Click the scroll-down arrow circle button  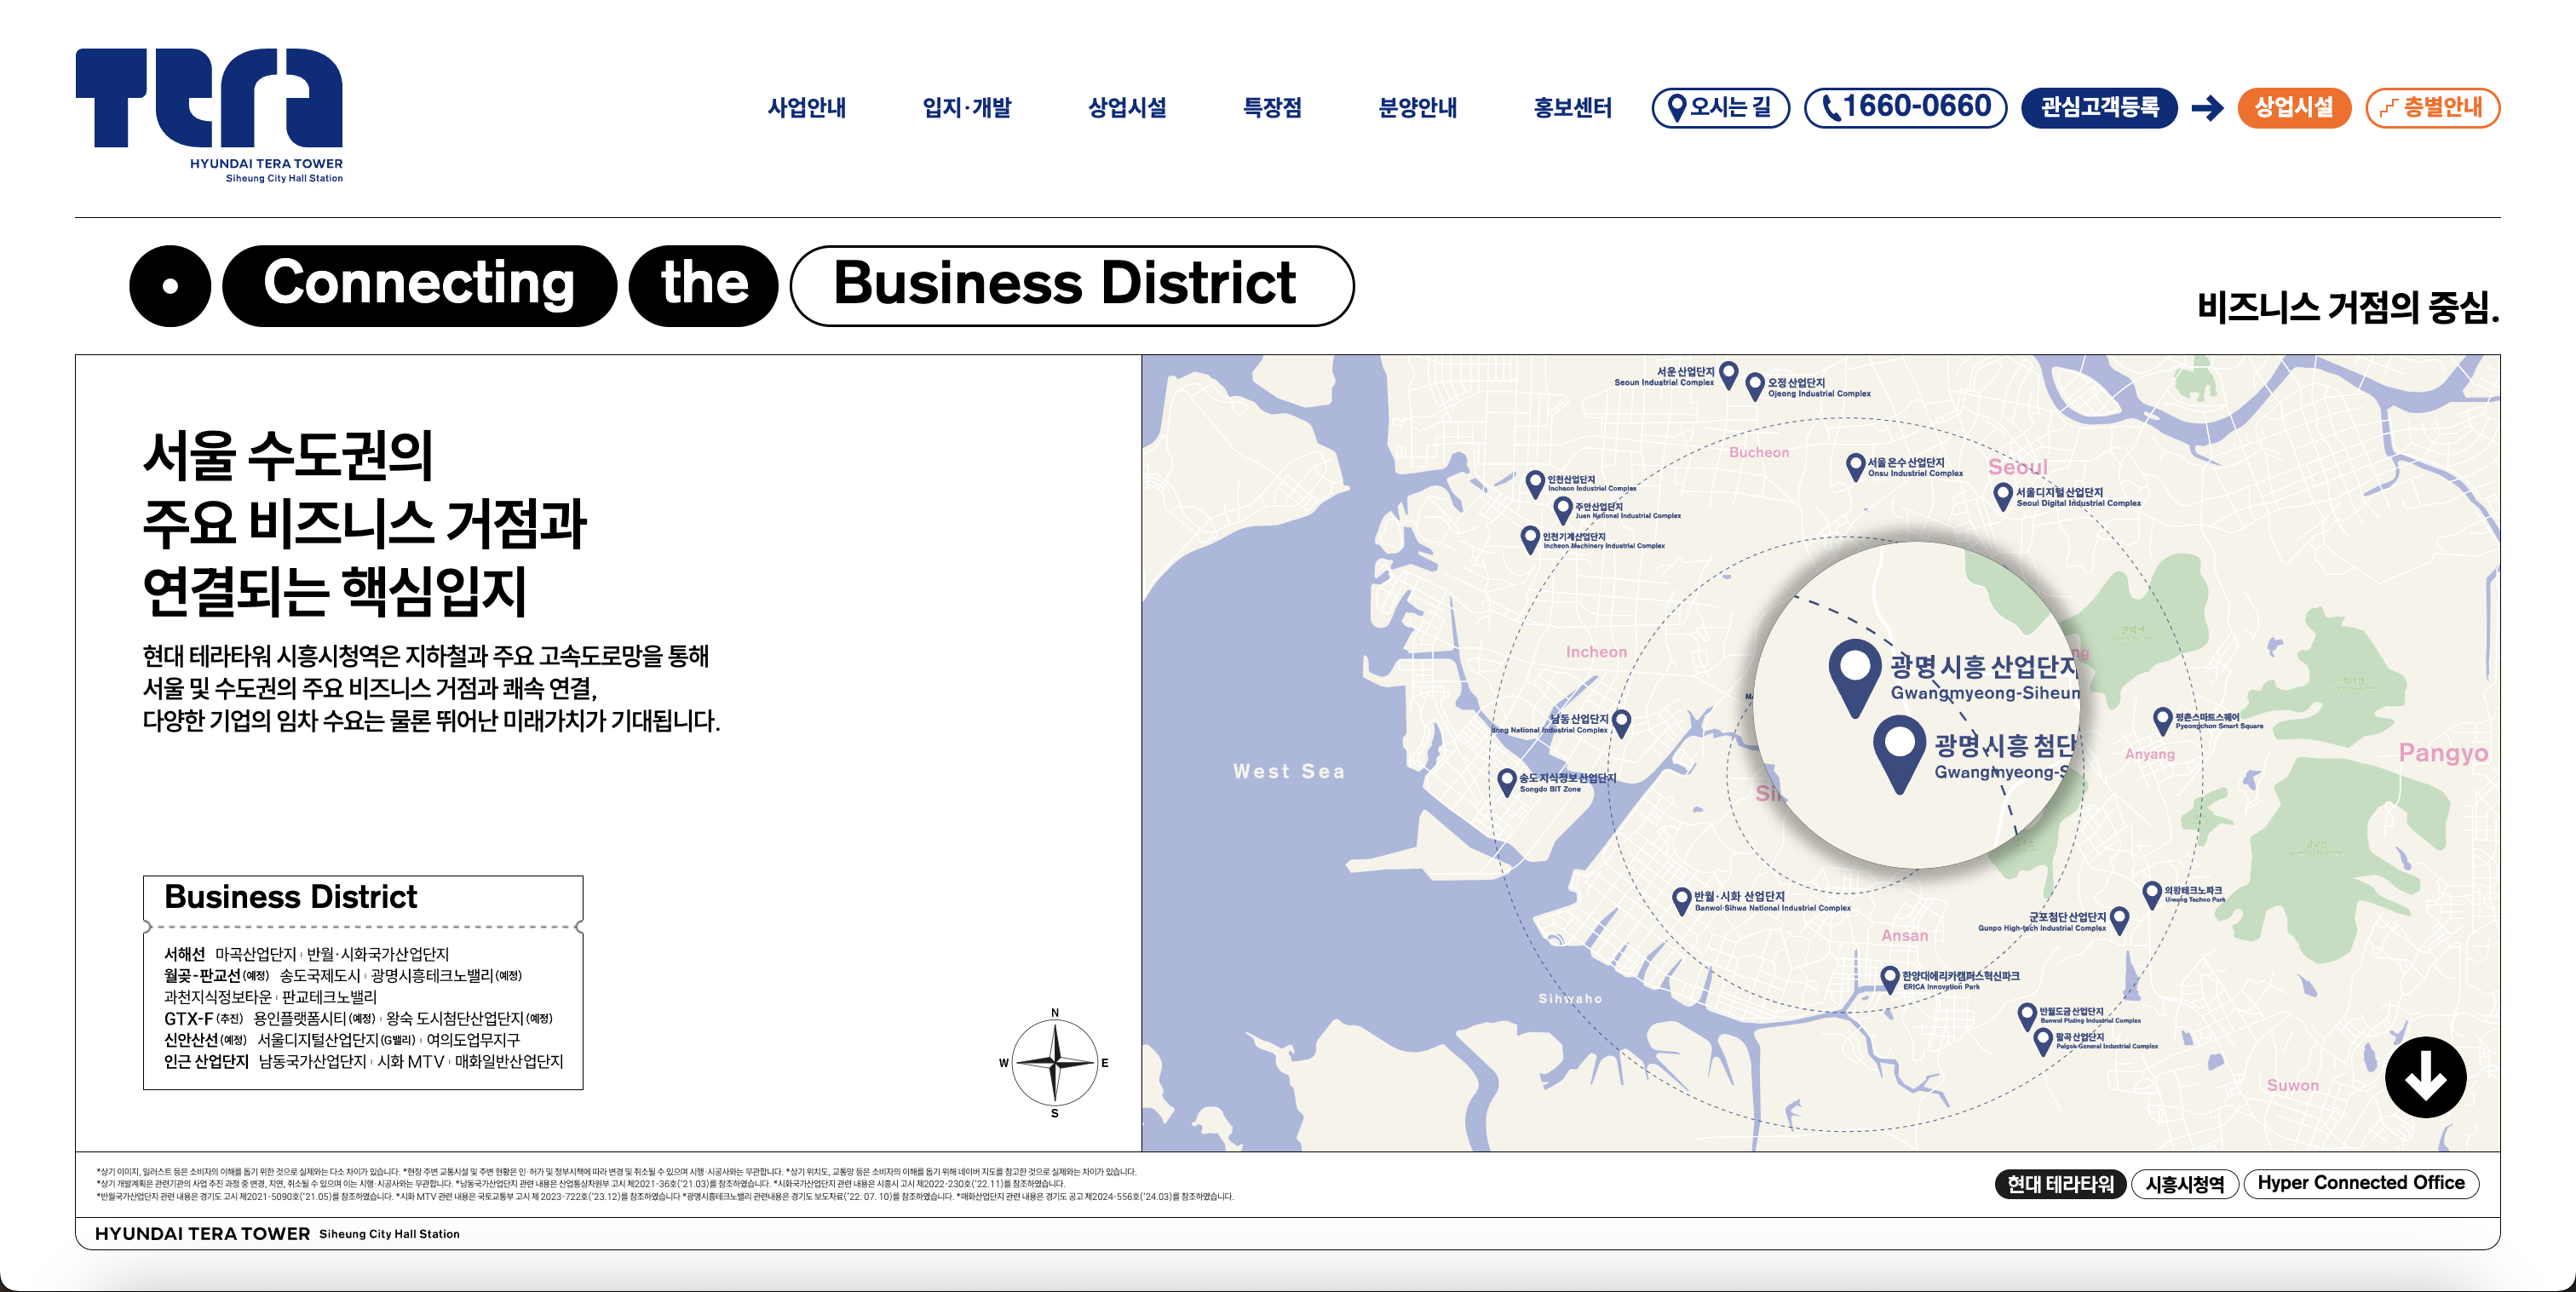coord(2425,1077)
